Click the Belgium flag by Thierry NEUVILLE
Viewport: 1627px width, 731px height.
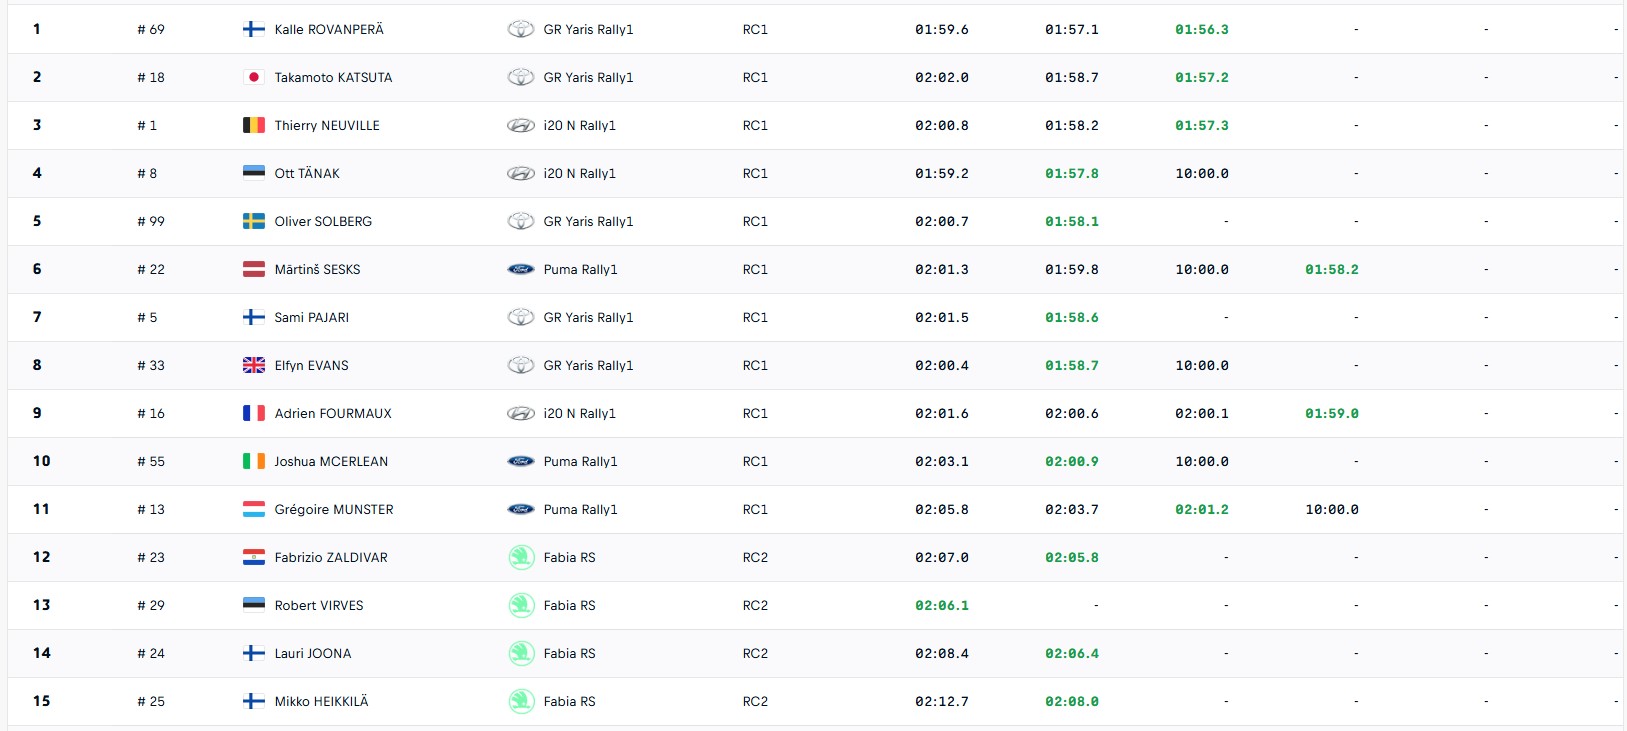[x=254, y=125]
